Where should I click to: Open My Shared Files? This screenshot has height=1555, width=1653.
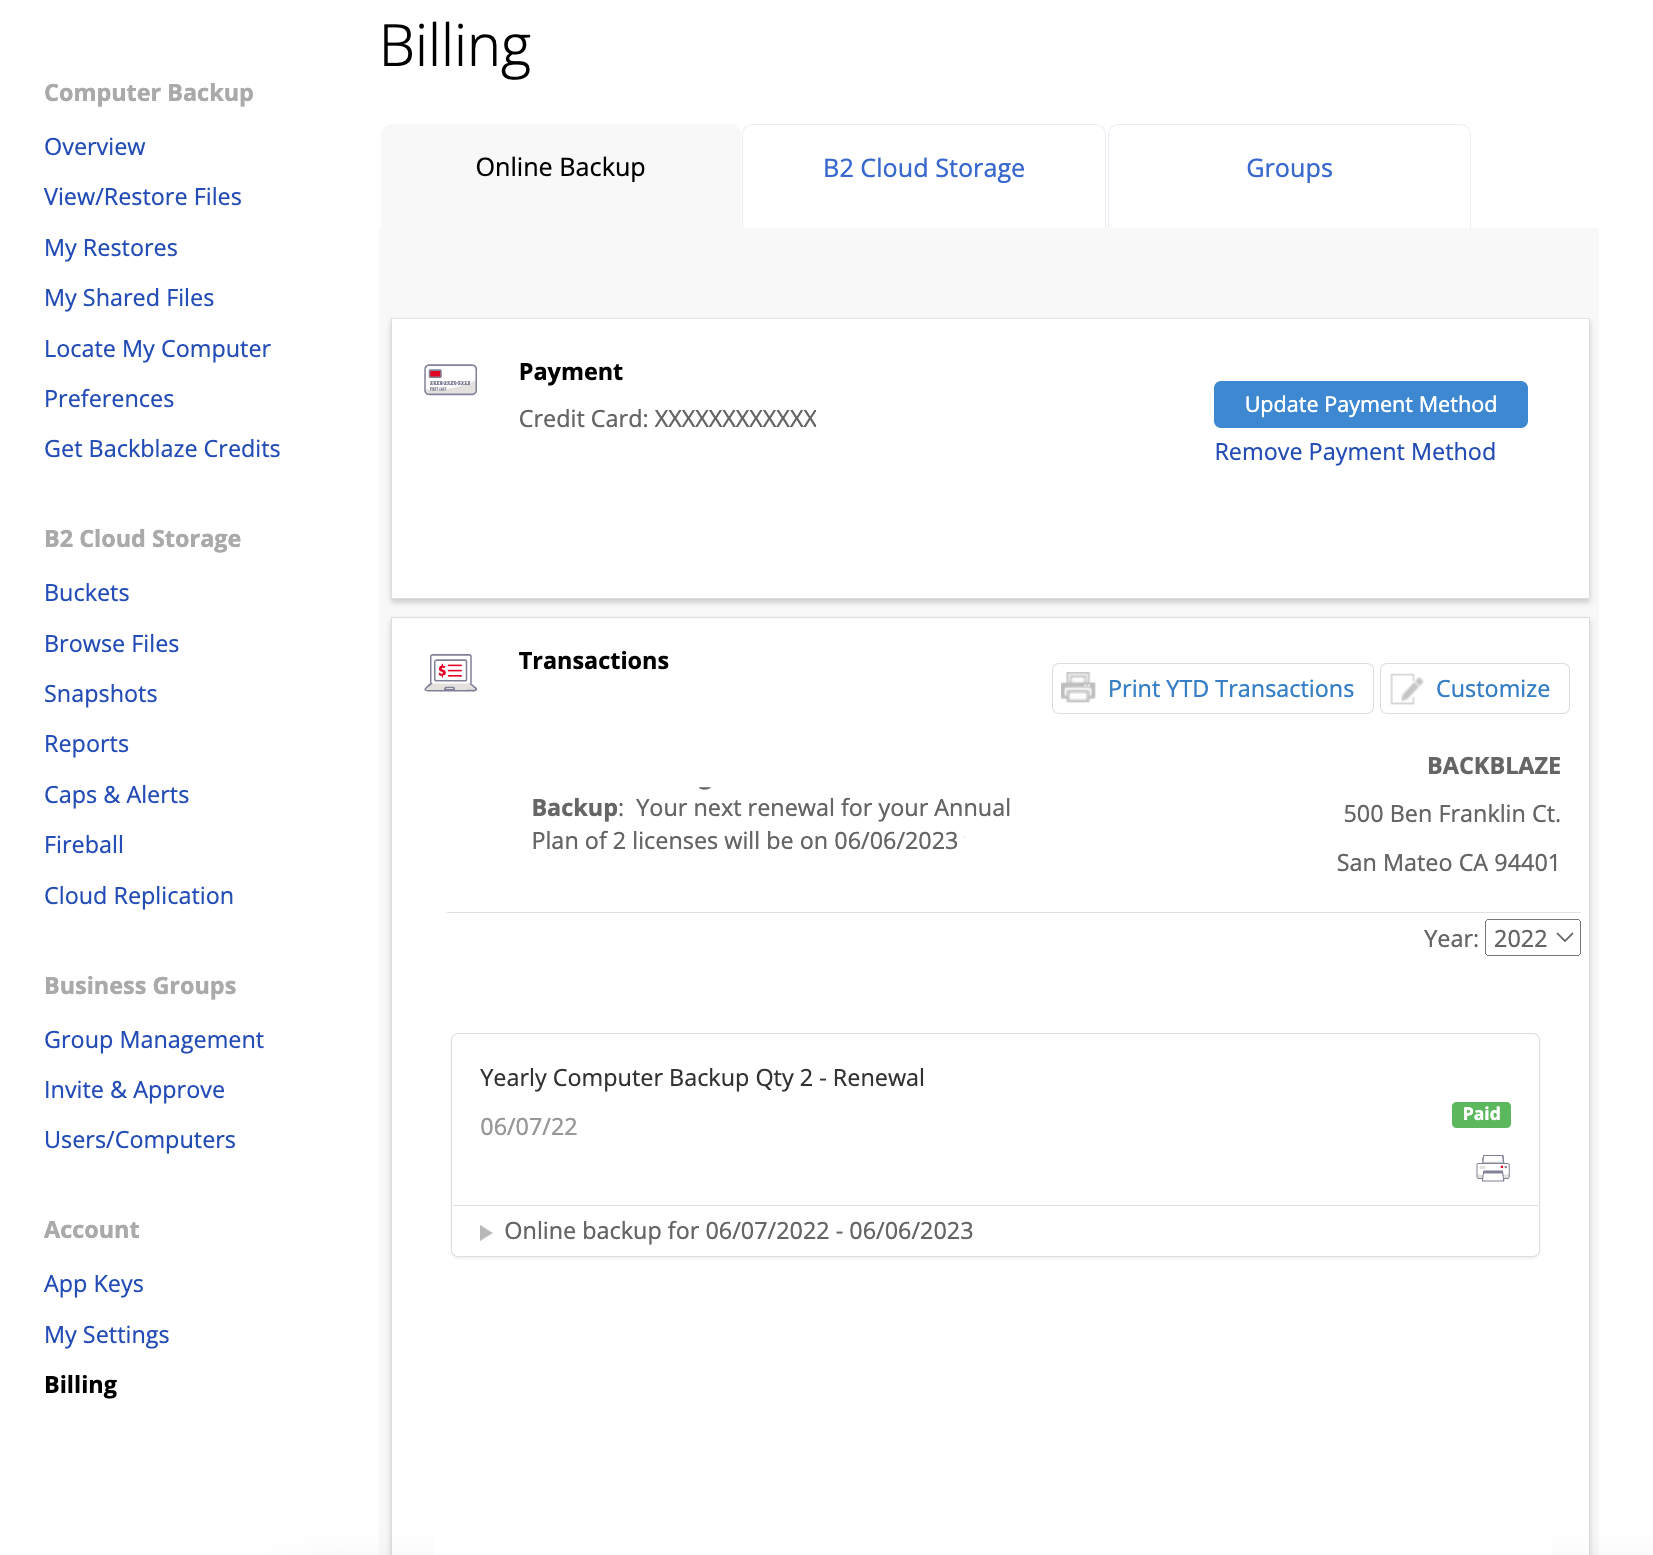tap(129, 298)
